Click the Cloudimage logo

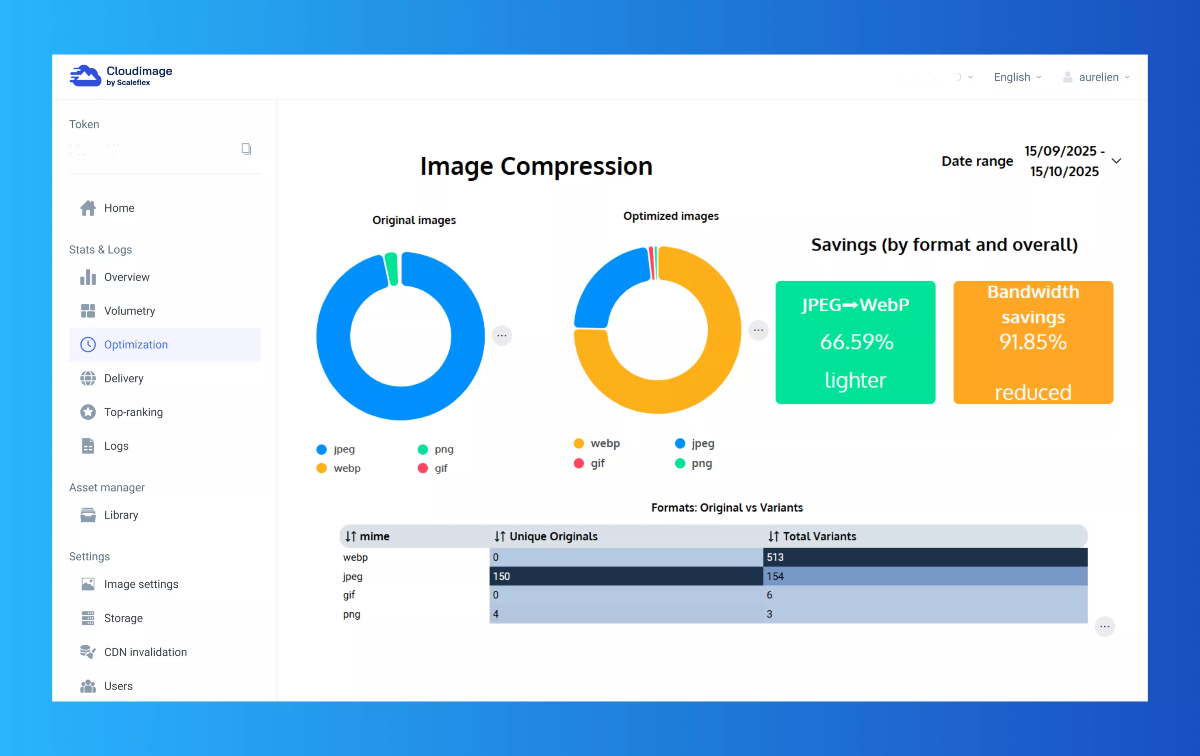pos(120,75)
